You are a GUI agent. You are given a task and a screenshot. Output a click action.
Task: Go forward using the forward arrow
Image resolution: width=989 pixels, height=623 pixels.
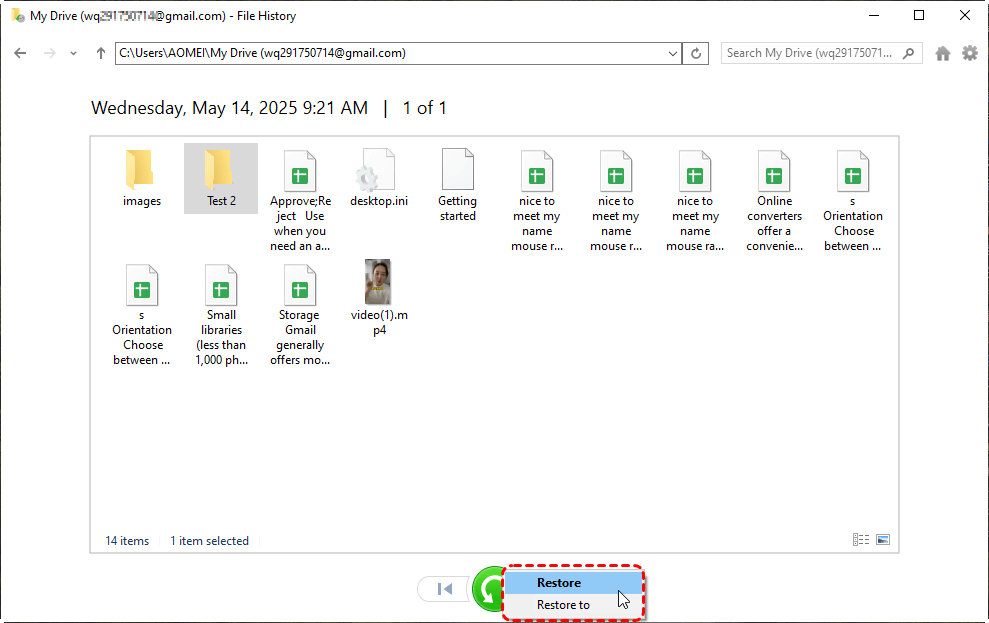[49, 53]
